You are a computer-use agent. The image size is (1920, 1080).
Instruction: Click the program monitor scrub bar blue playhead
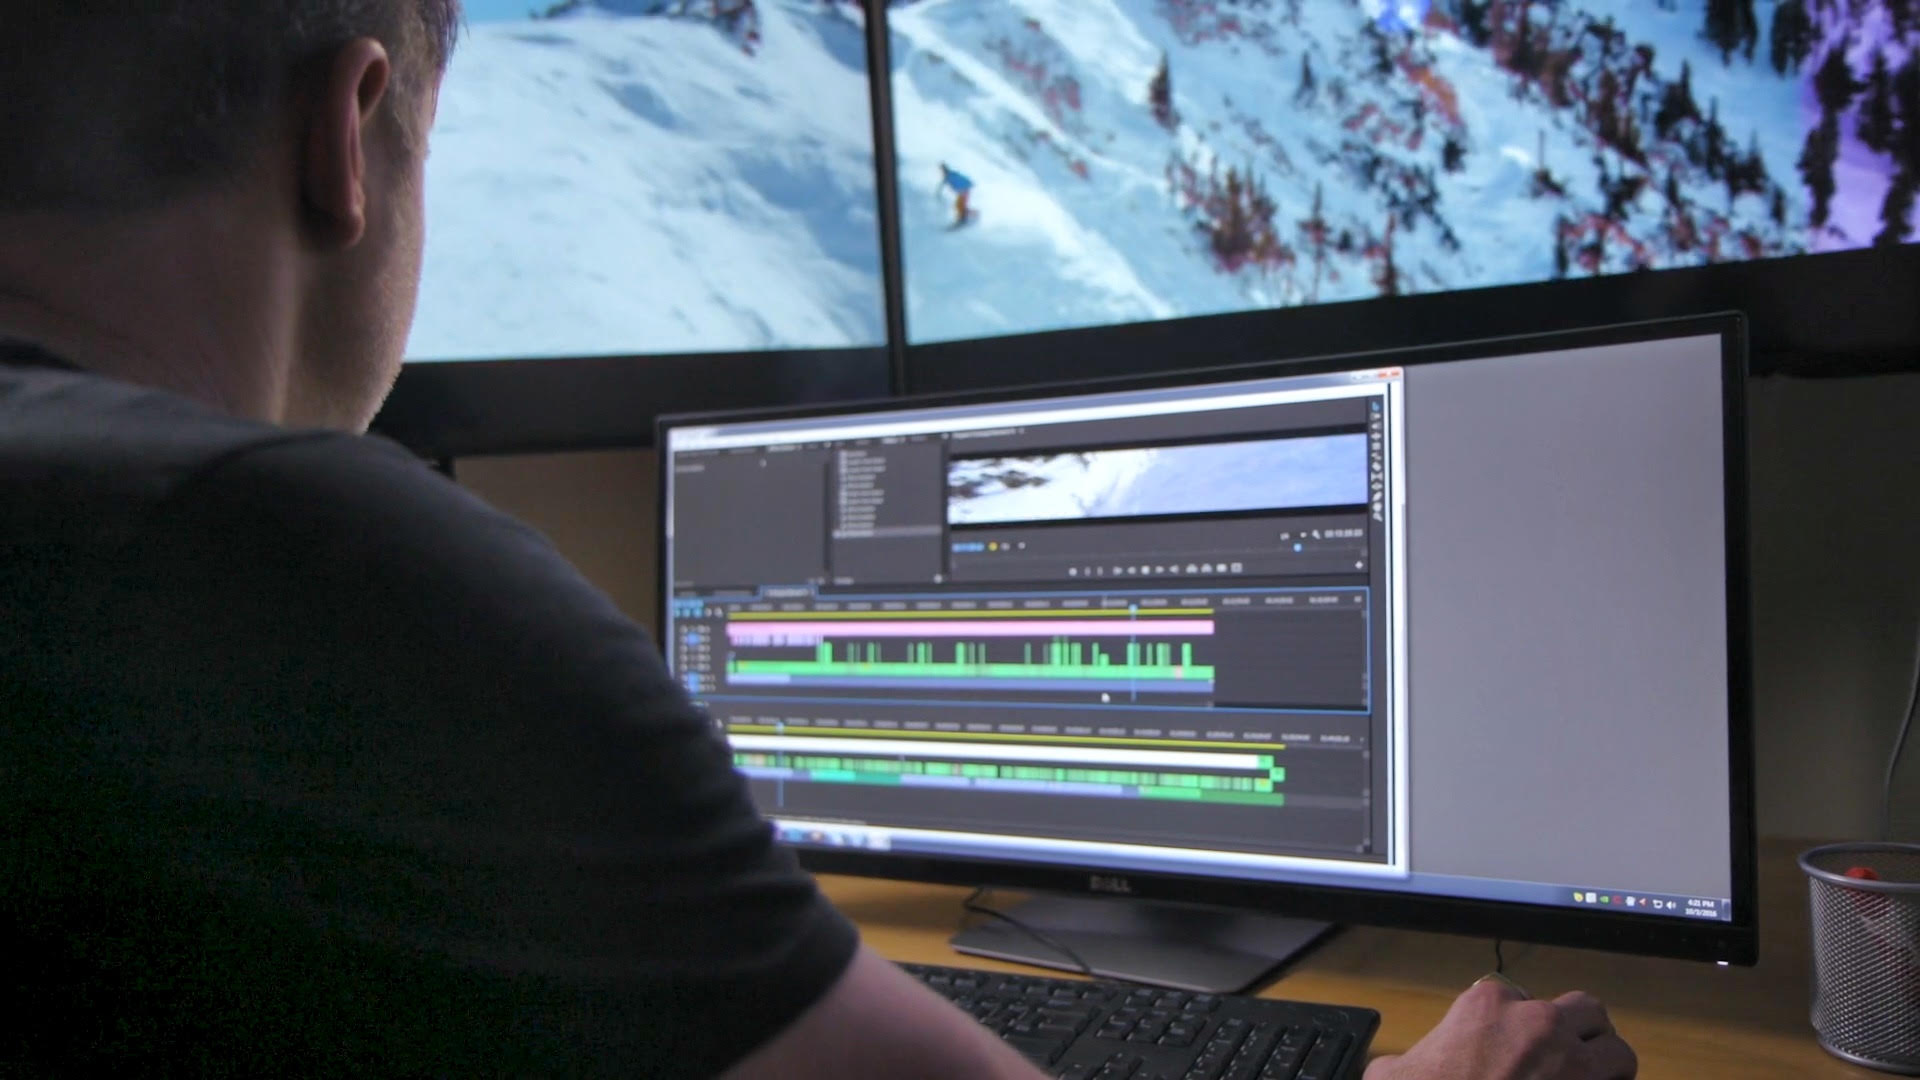click(1297, 547)
